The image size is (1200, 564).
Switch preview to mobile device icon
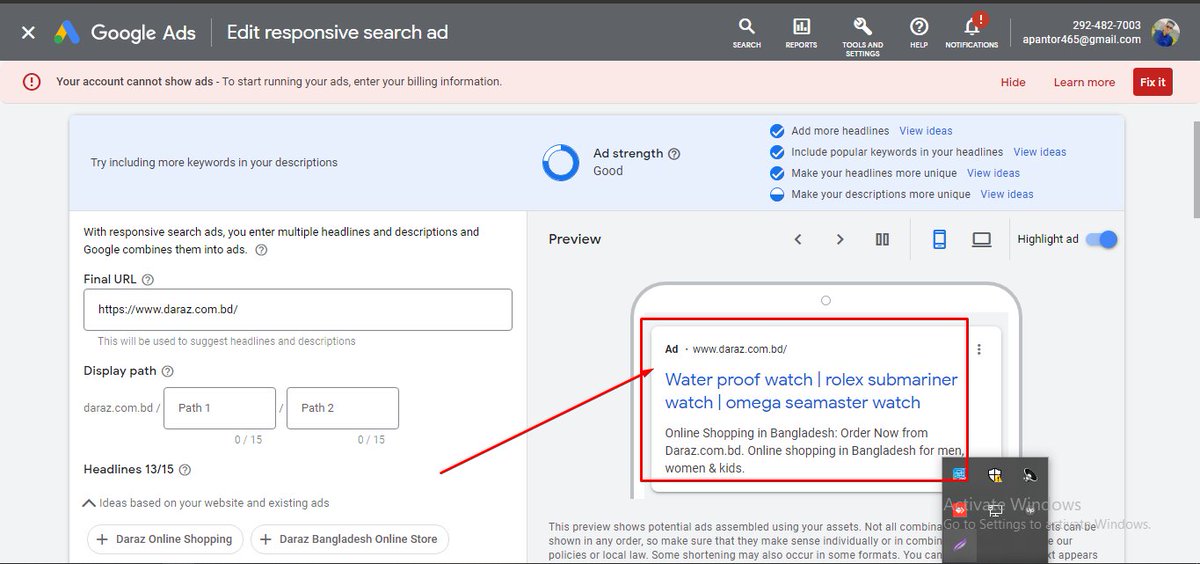pos(939,240)
